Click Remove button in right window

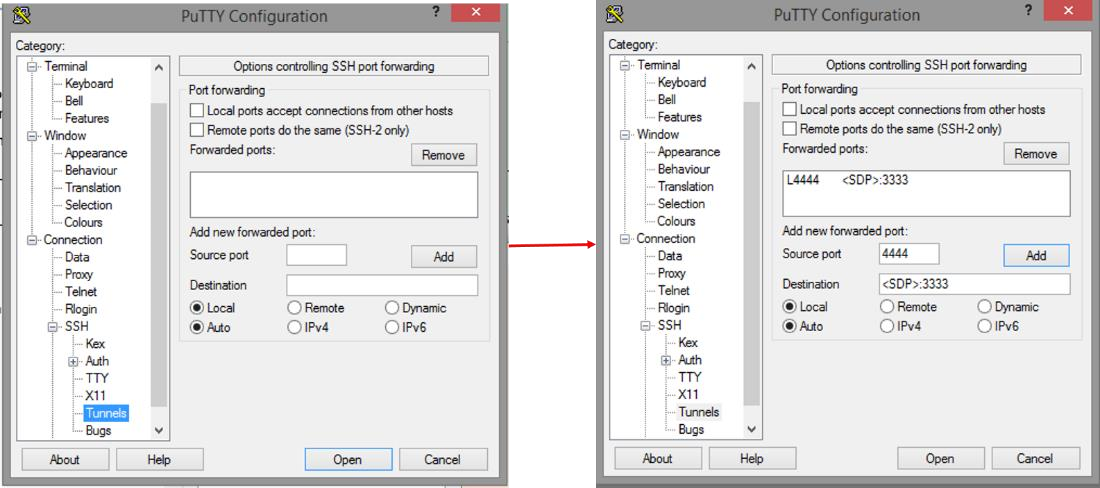[x=1036, y=154]
